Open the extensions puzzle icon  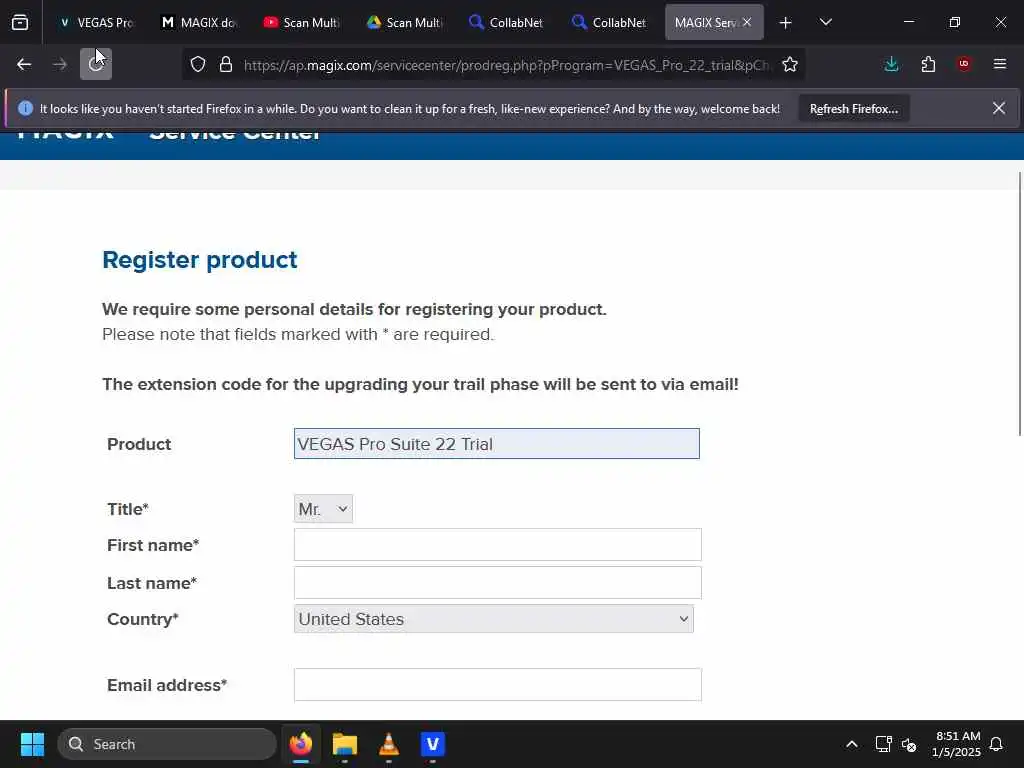[928, 64]
